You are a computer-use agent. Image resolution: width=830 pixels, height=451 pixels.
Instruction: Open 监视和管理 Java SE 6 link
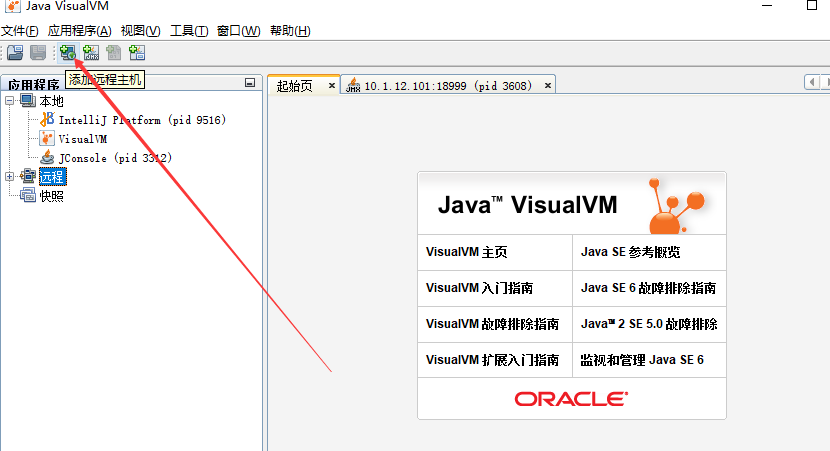642,360
